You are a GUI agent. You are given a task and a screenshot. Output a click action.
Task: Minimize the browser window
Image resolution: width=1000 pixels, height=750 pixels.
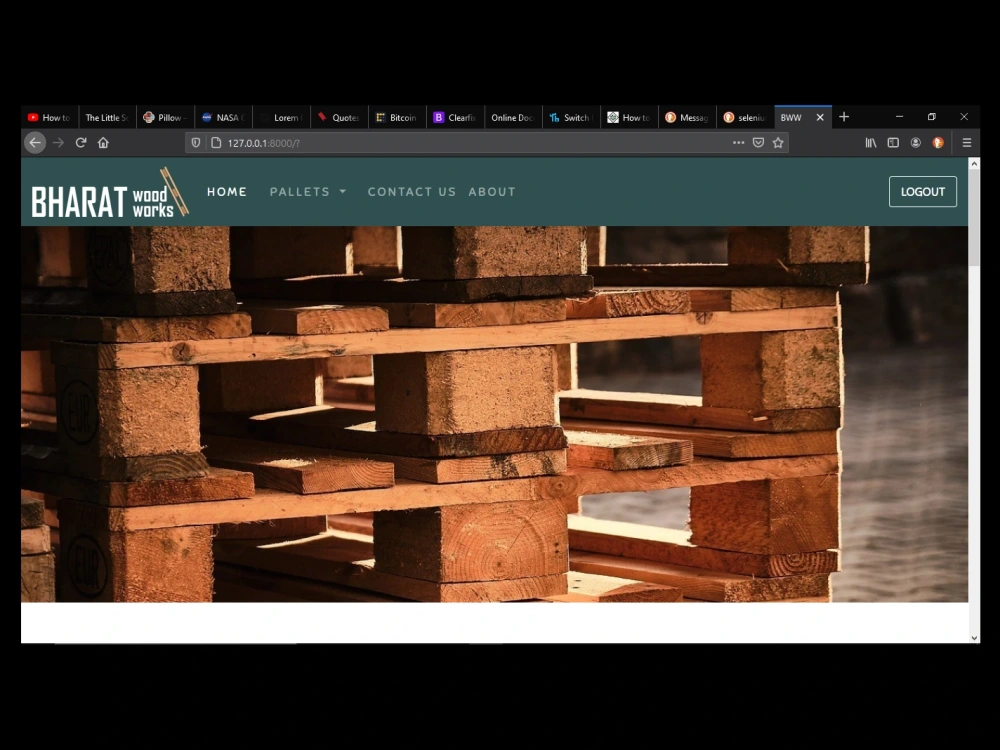[899, 117]
